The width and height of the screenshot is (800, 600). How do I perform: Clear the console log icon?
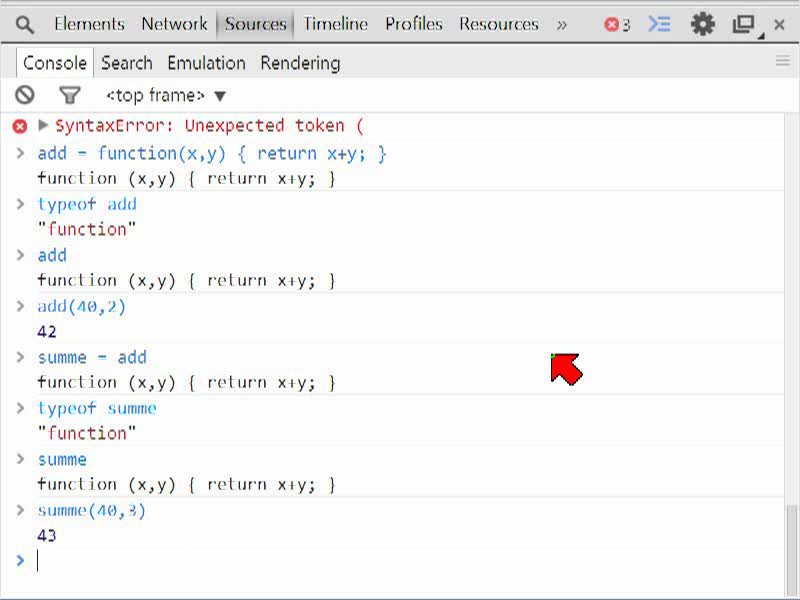[24, 95]
